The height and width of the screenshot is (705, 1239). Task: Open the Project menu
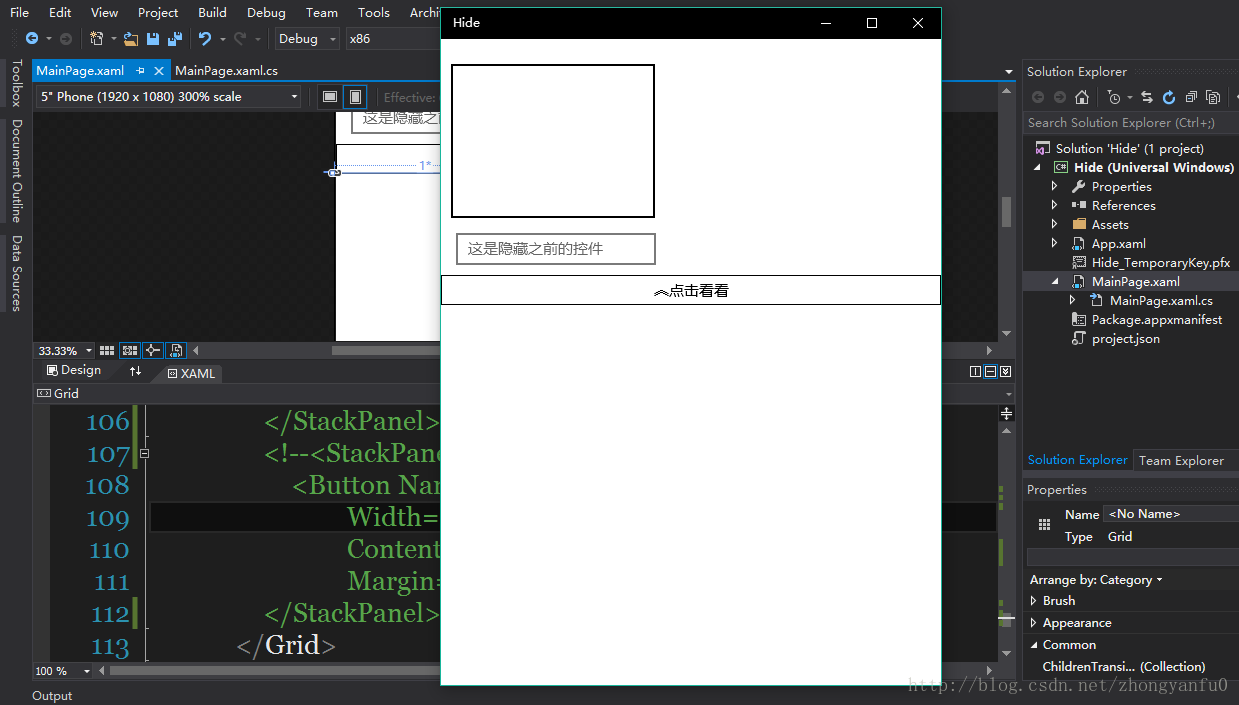(158, 13)
